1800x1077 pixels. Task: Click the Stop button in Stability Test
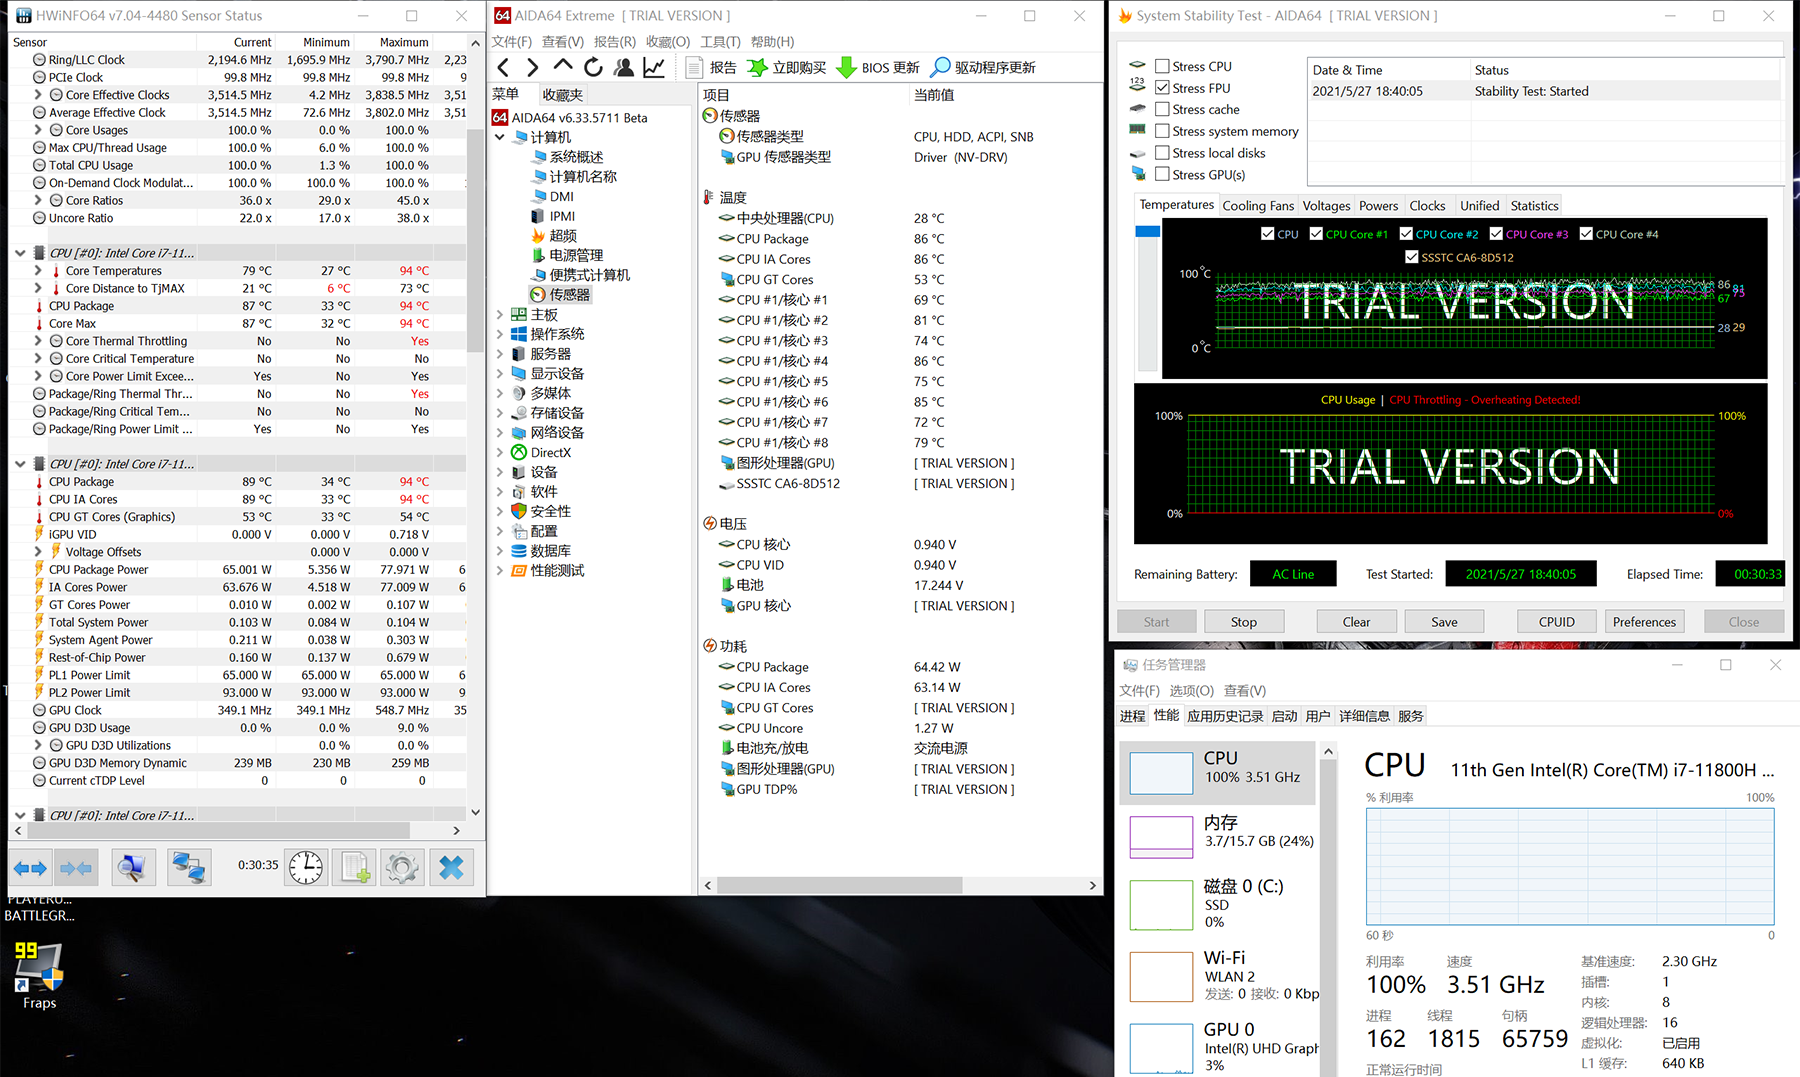click(x=1244, y=621)
